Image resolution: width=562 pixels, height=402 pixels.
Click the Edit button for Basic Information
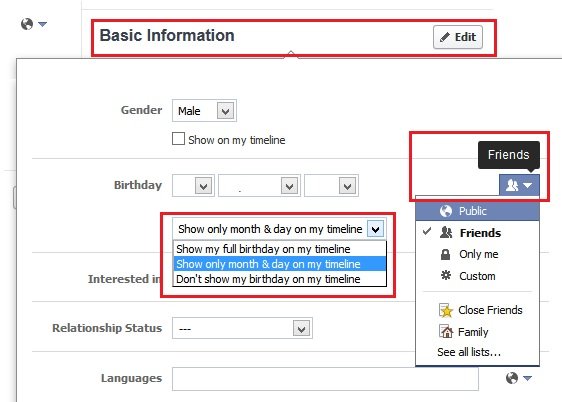458,37
